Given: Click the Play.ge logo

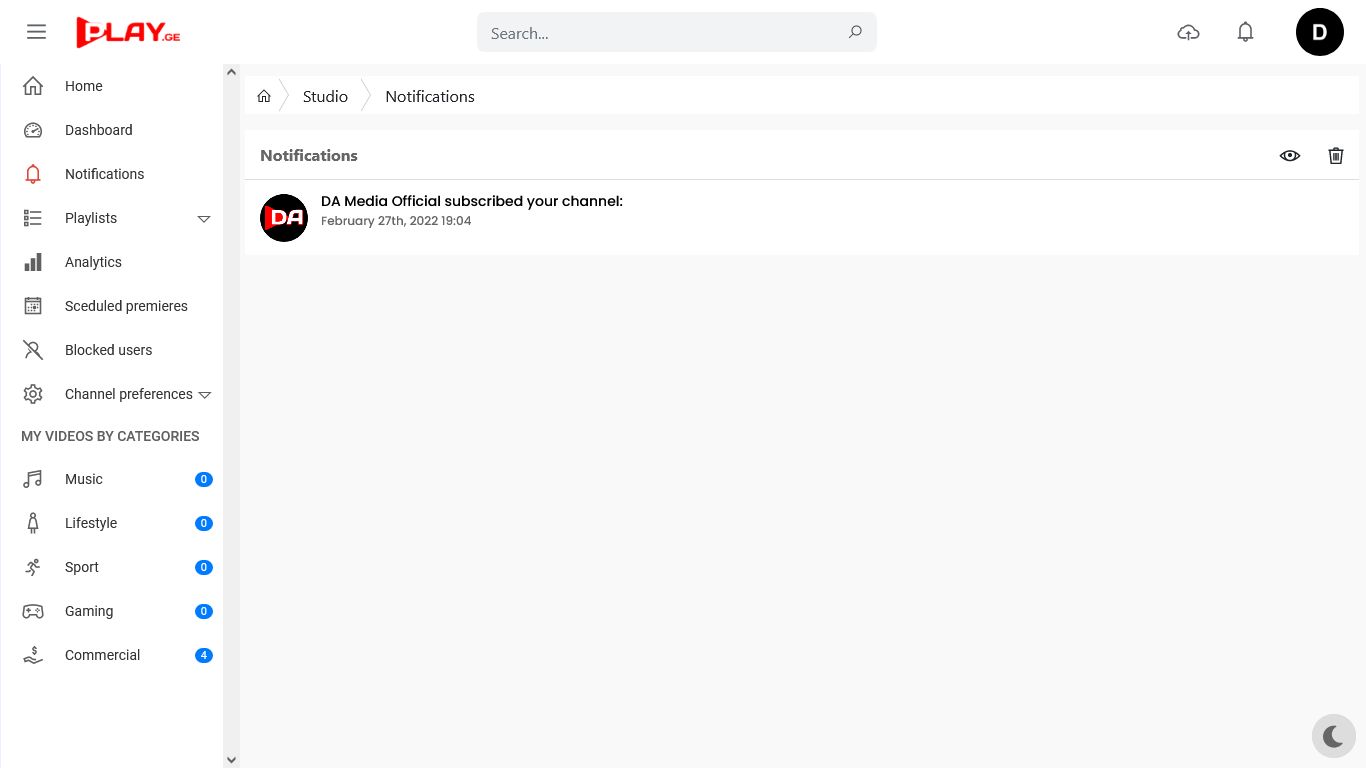Looking at the screenshot, I should (x=128, y=32).
